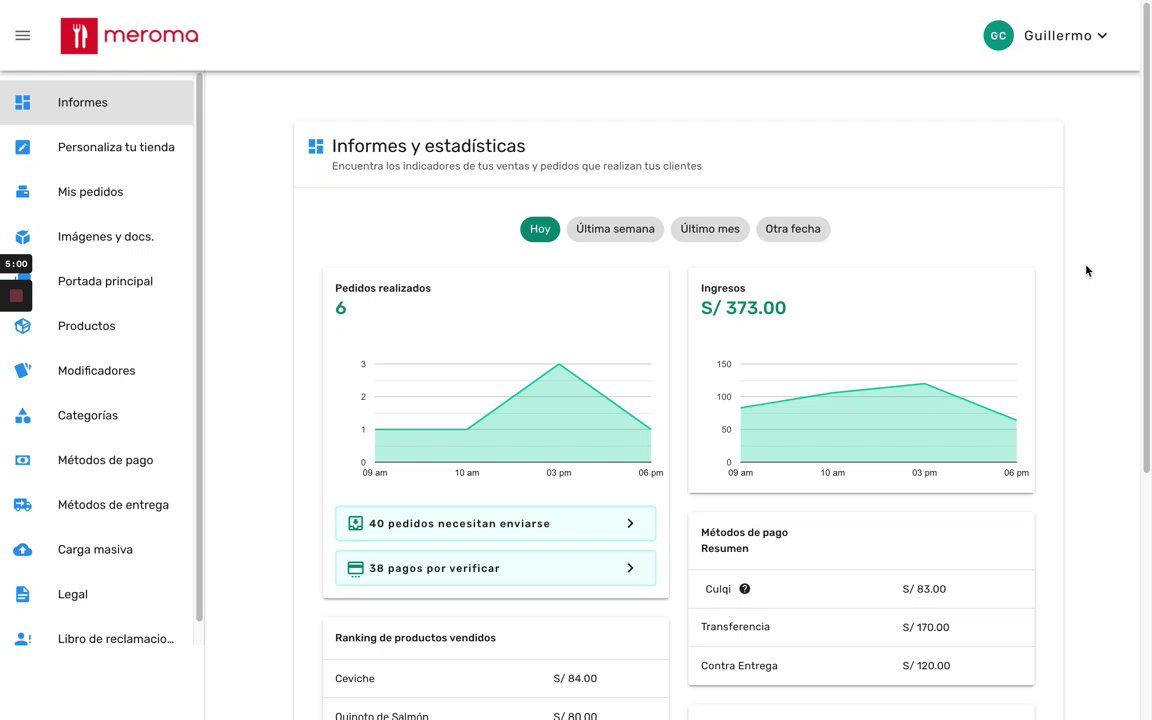
Task: Open the Métodos de pago menu item
Action: (105, 460)
